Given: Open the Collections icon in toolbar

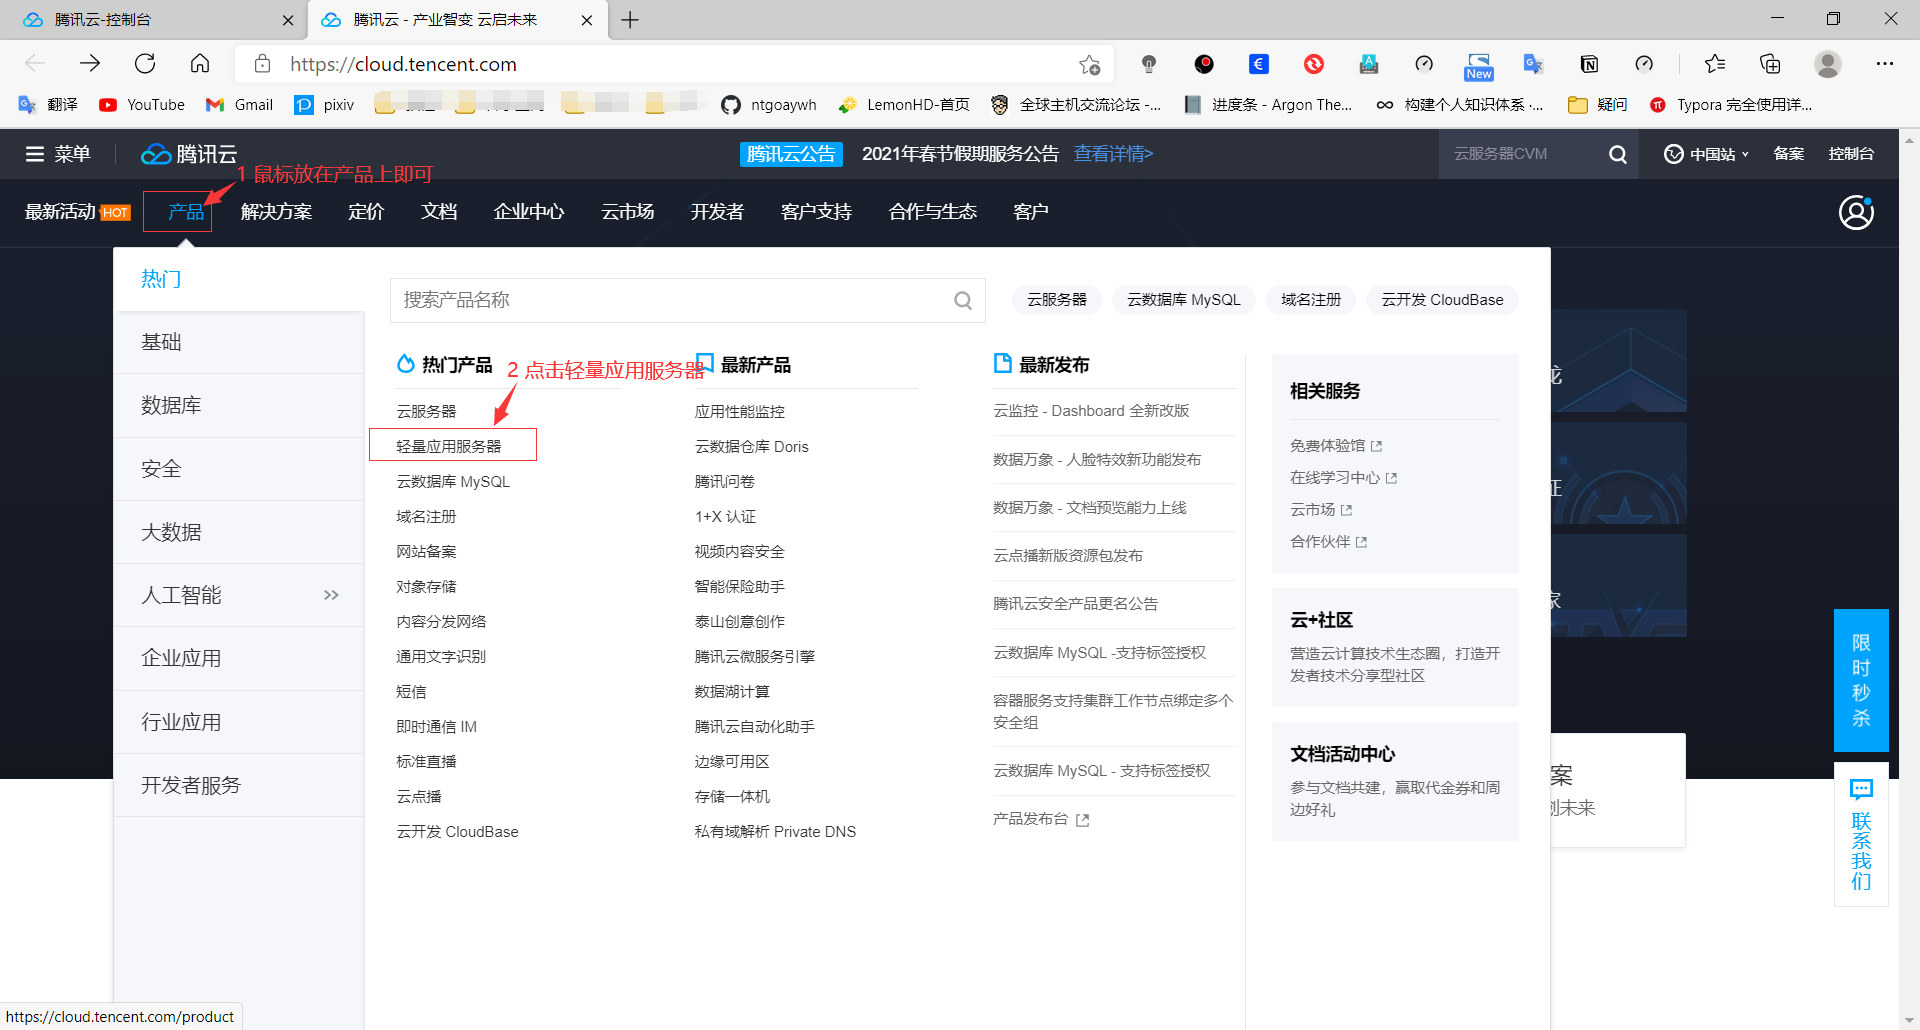Looking at the screenshot, I should coord(1770,64).
